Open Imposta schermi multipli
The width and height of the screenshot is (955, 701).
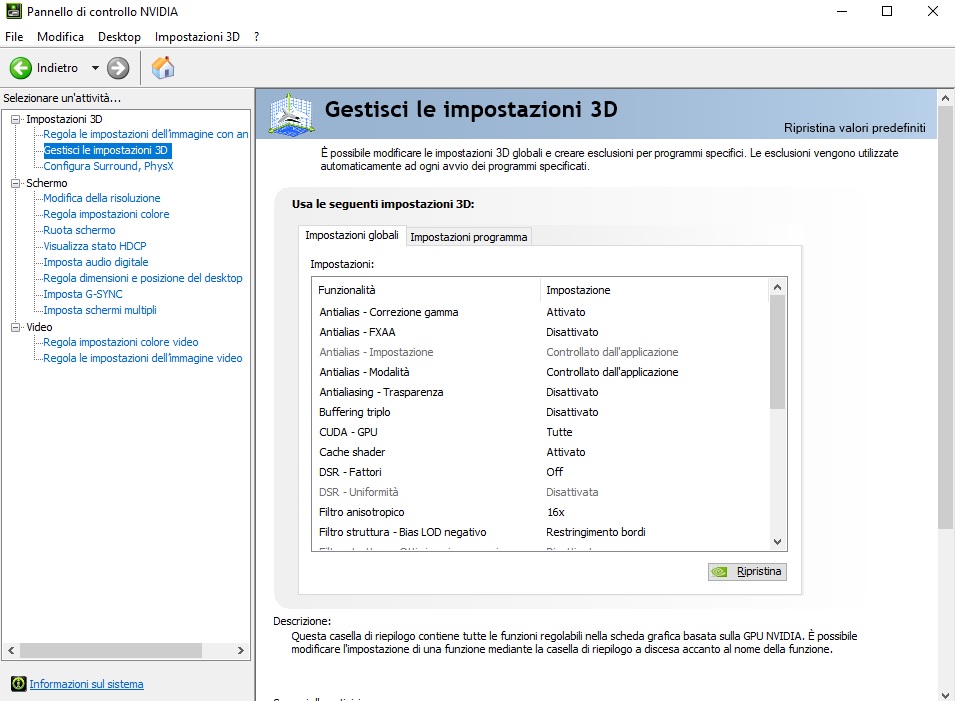(100, 310)
